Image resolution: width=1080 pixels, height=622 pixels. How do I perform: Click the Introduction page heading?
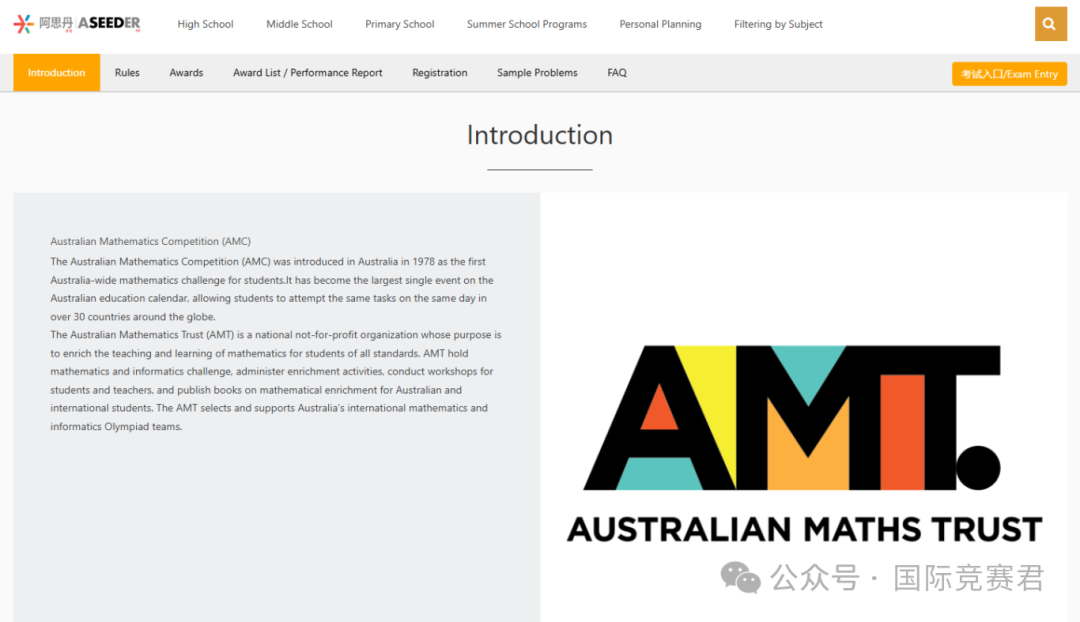tap(539, 135)
